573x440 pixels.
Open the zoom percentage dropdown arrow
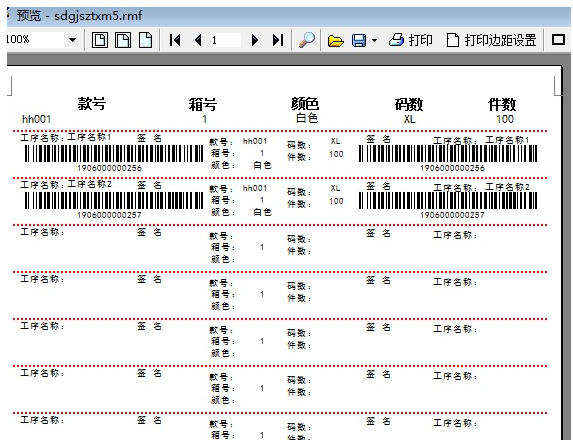[72, 39]
